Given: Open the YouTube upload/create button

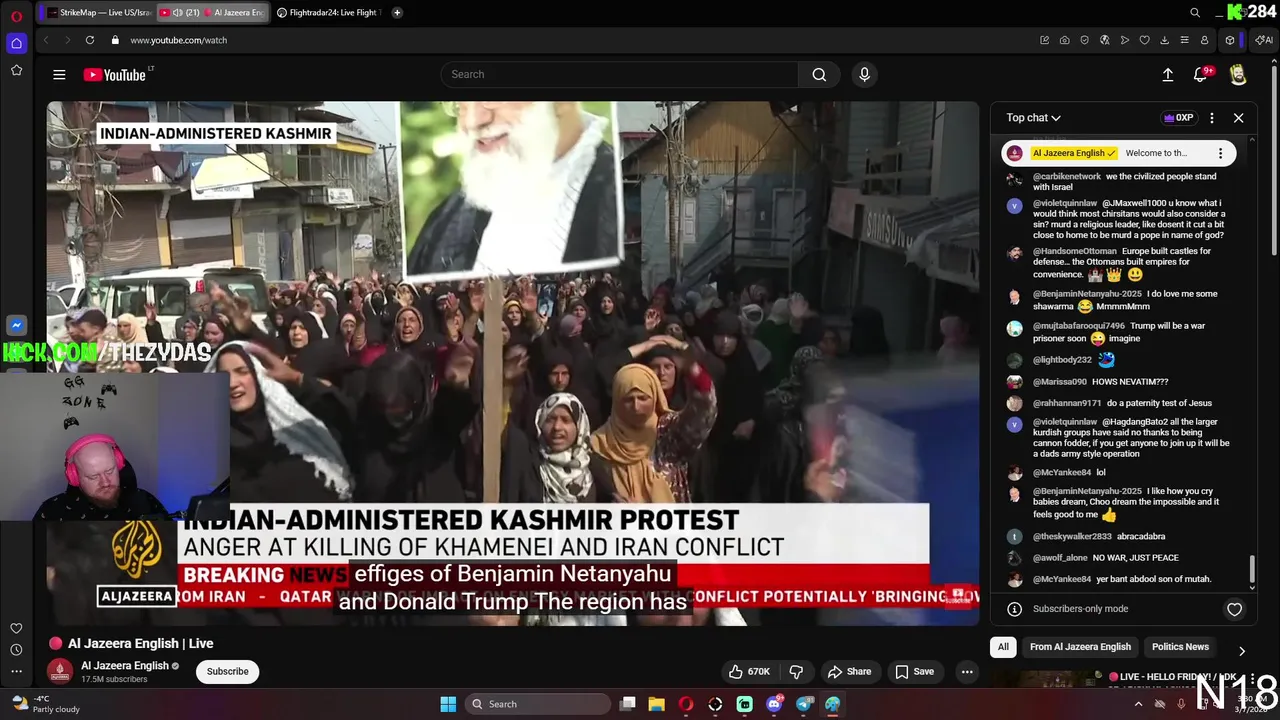Looking at the screenshot, I should pos(1167,74).
